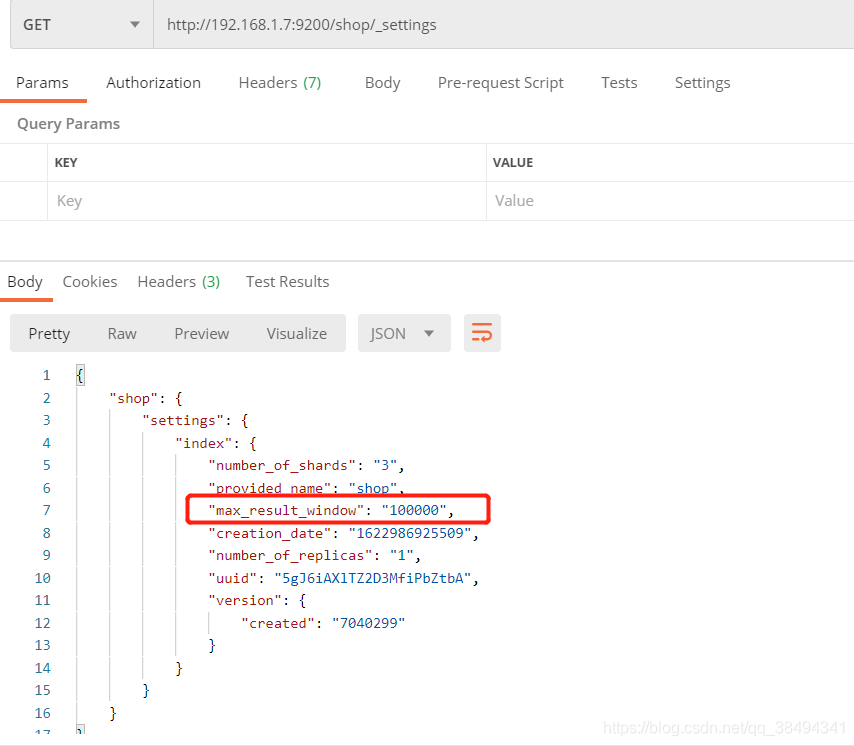Switch response view to Raw
Image resolution: width=854 pixels, height=746 pixels.
click(122, 333)
